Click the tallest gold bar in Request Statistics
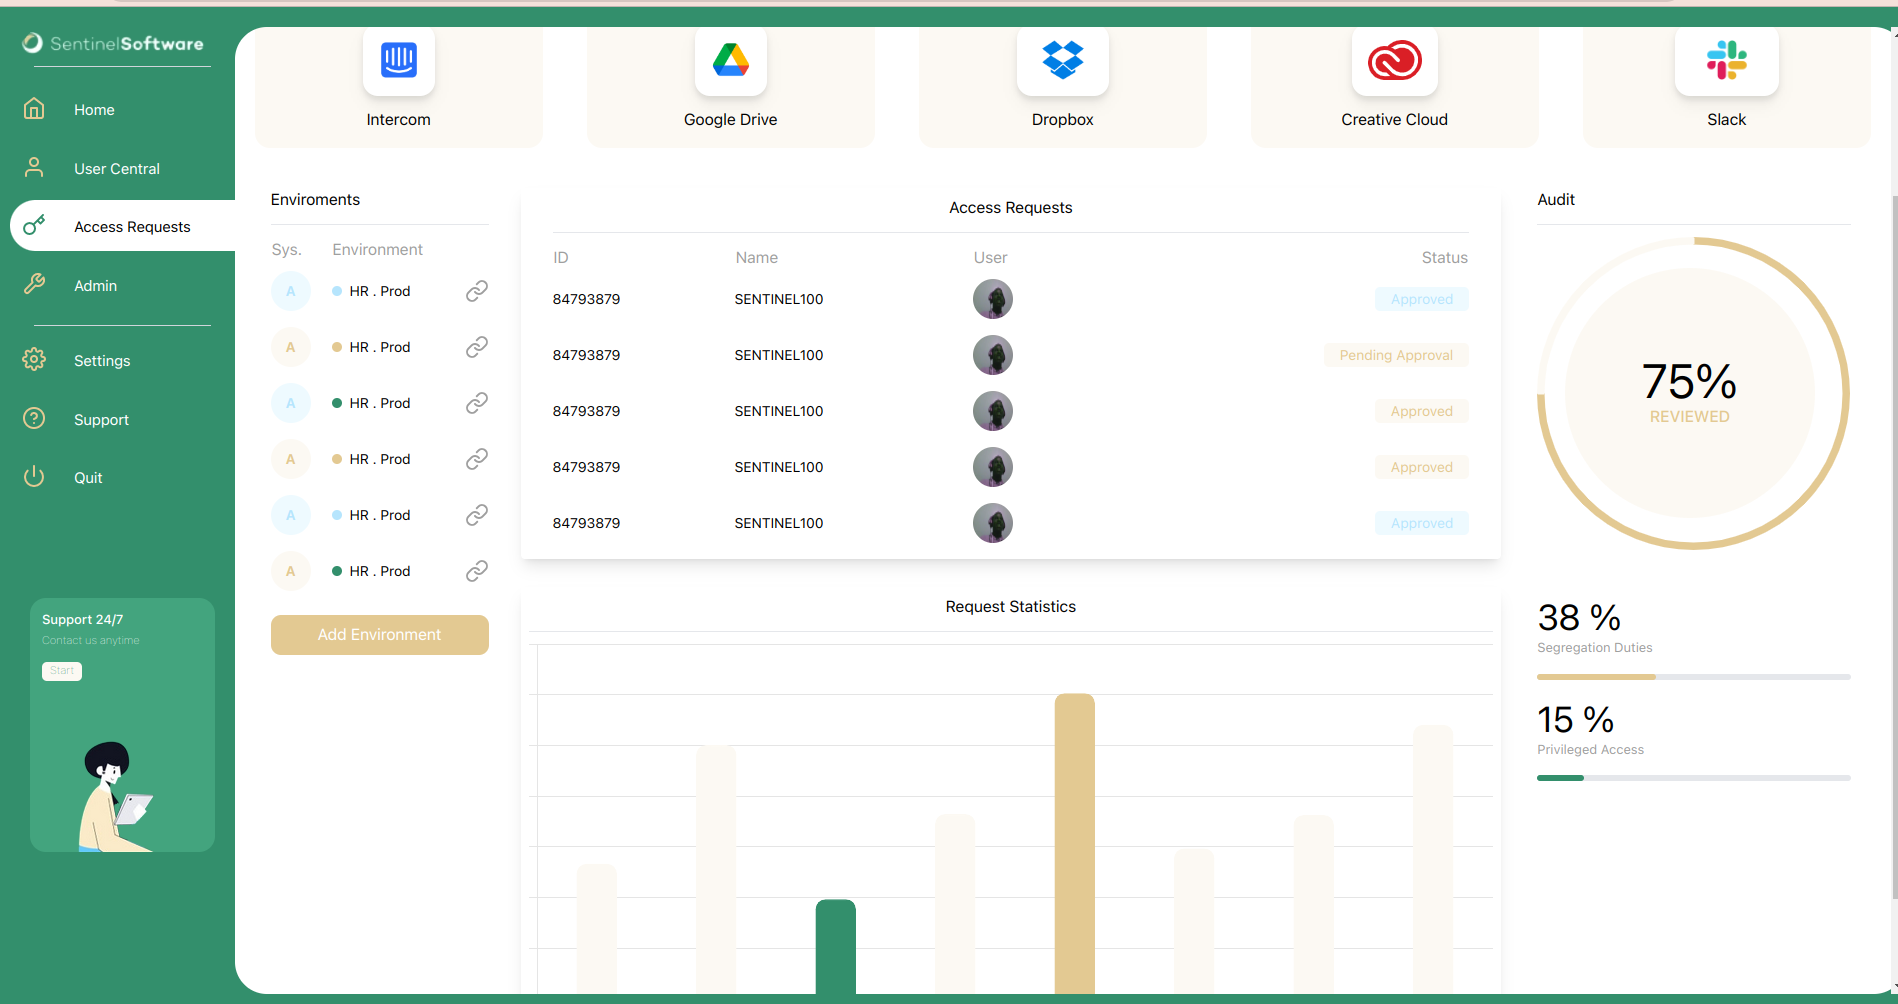 (1075, 843)
